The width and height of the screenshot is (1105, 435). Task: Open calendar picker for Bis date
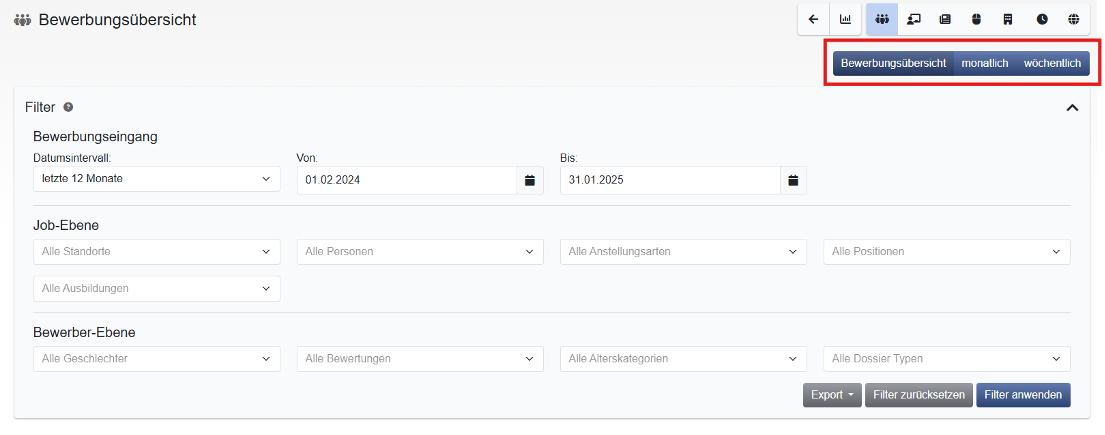(x=794, y=180)
